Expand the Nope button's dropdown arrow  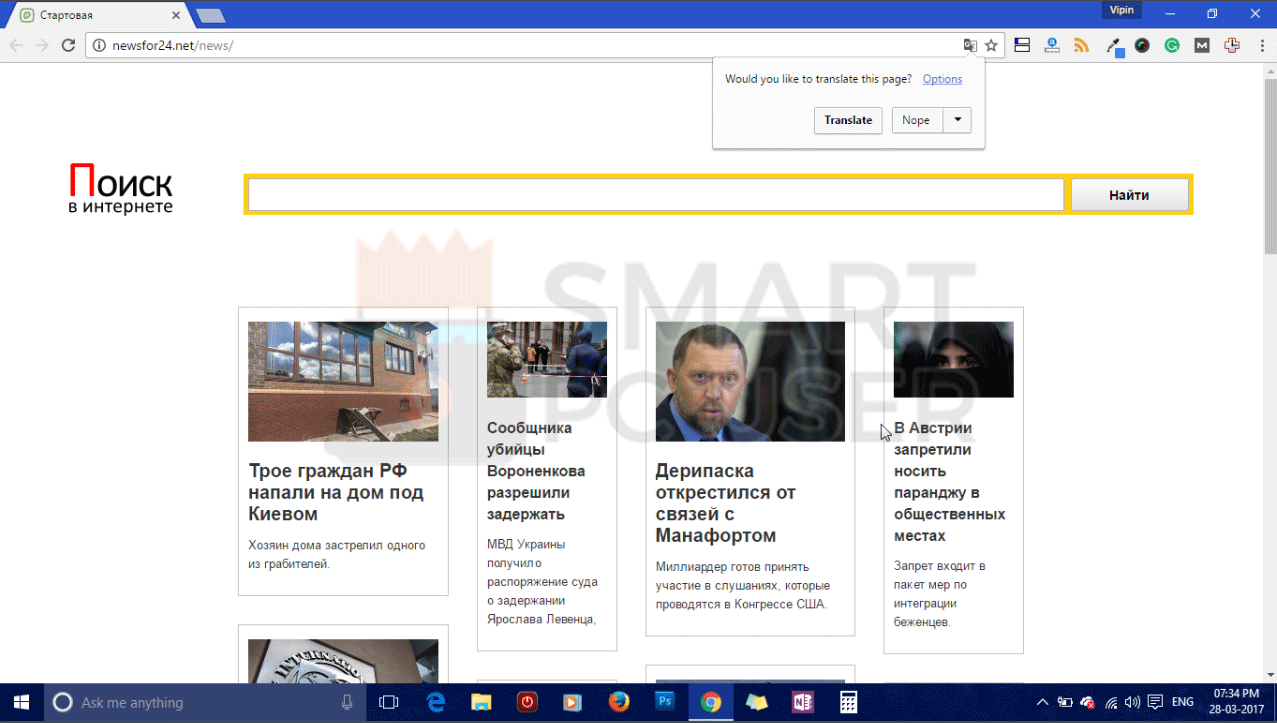point(957,120)
